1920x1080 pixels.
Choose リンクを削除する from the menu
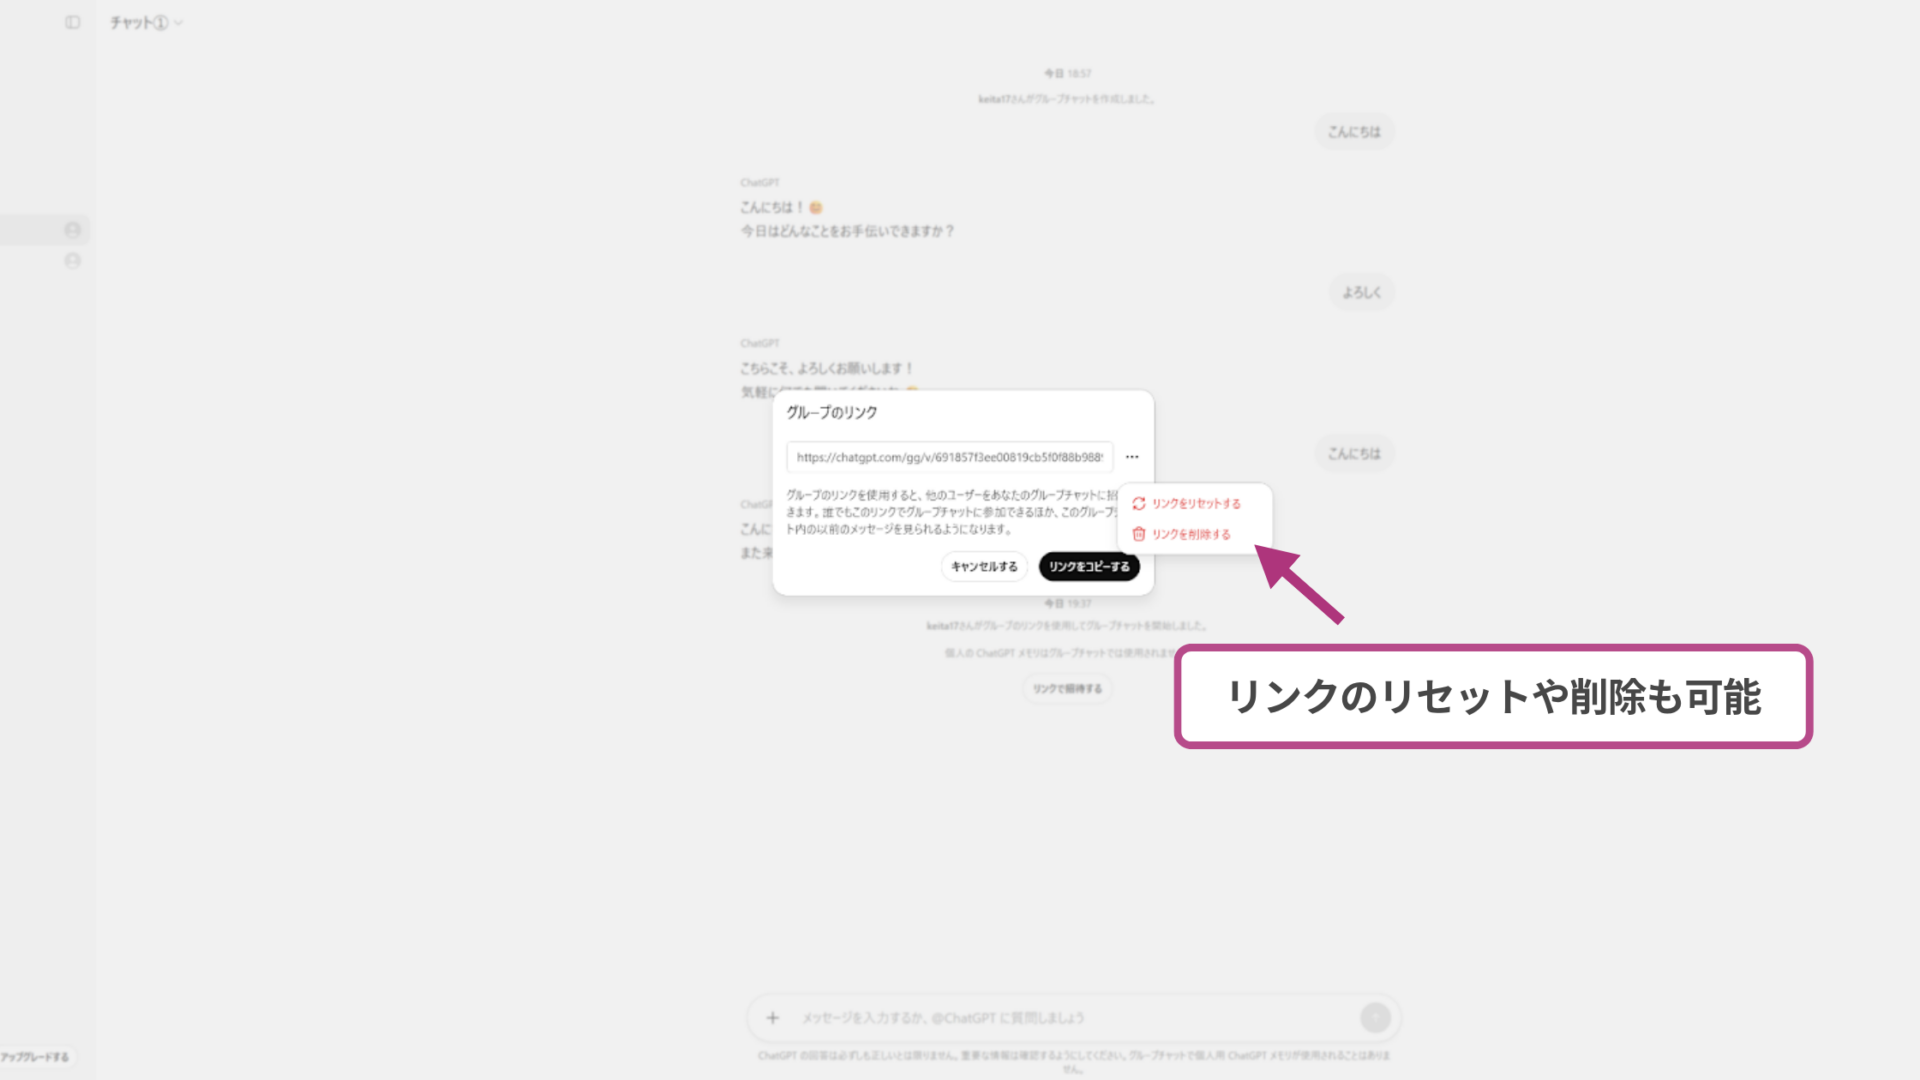coord(1193,534)
